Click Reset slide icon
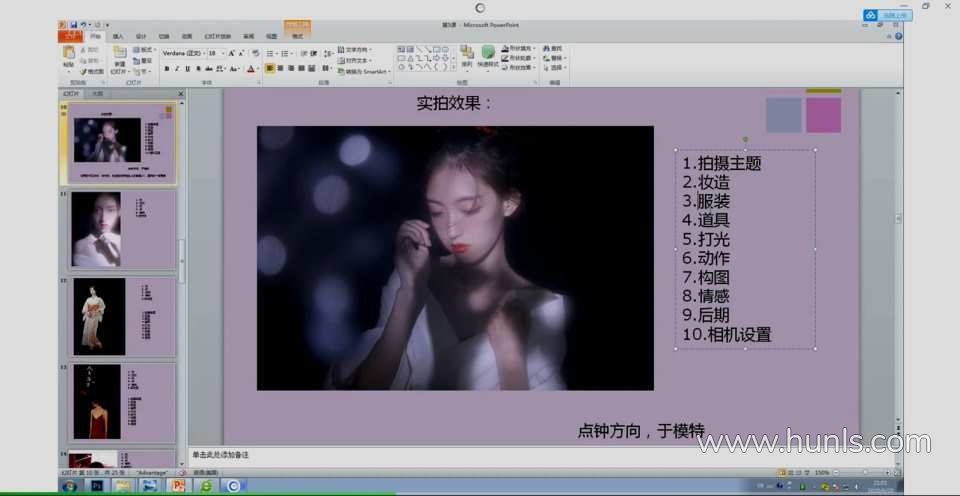This screenshot has height=496, width=960. [137, 61]
